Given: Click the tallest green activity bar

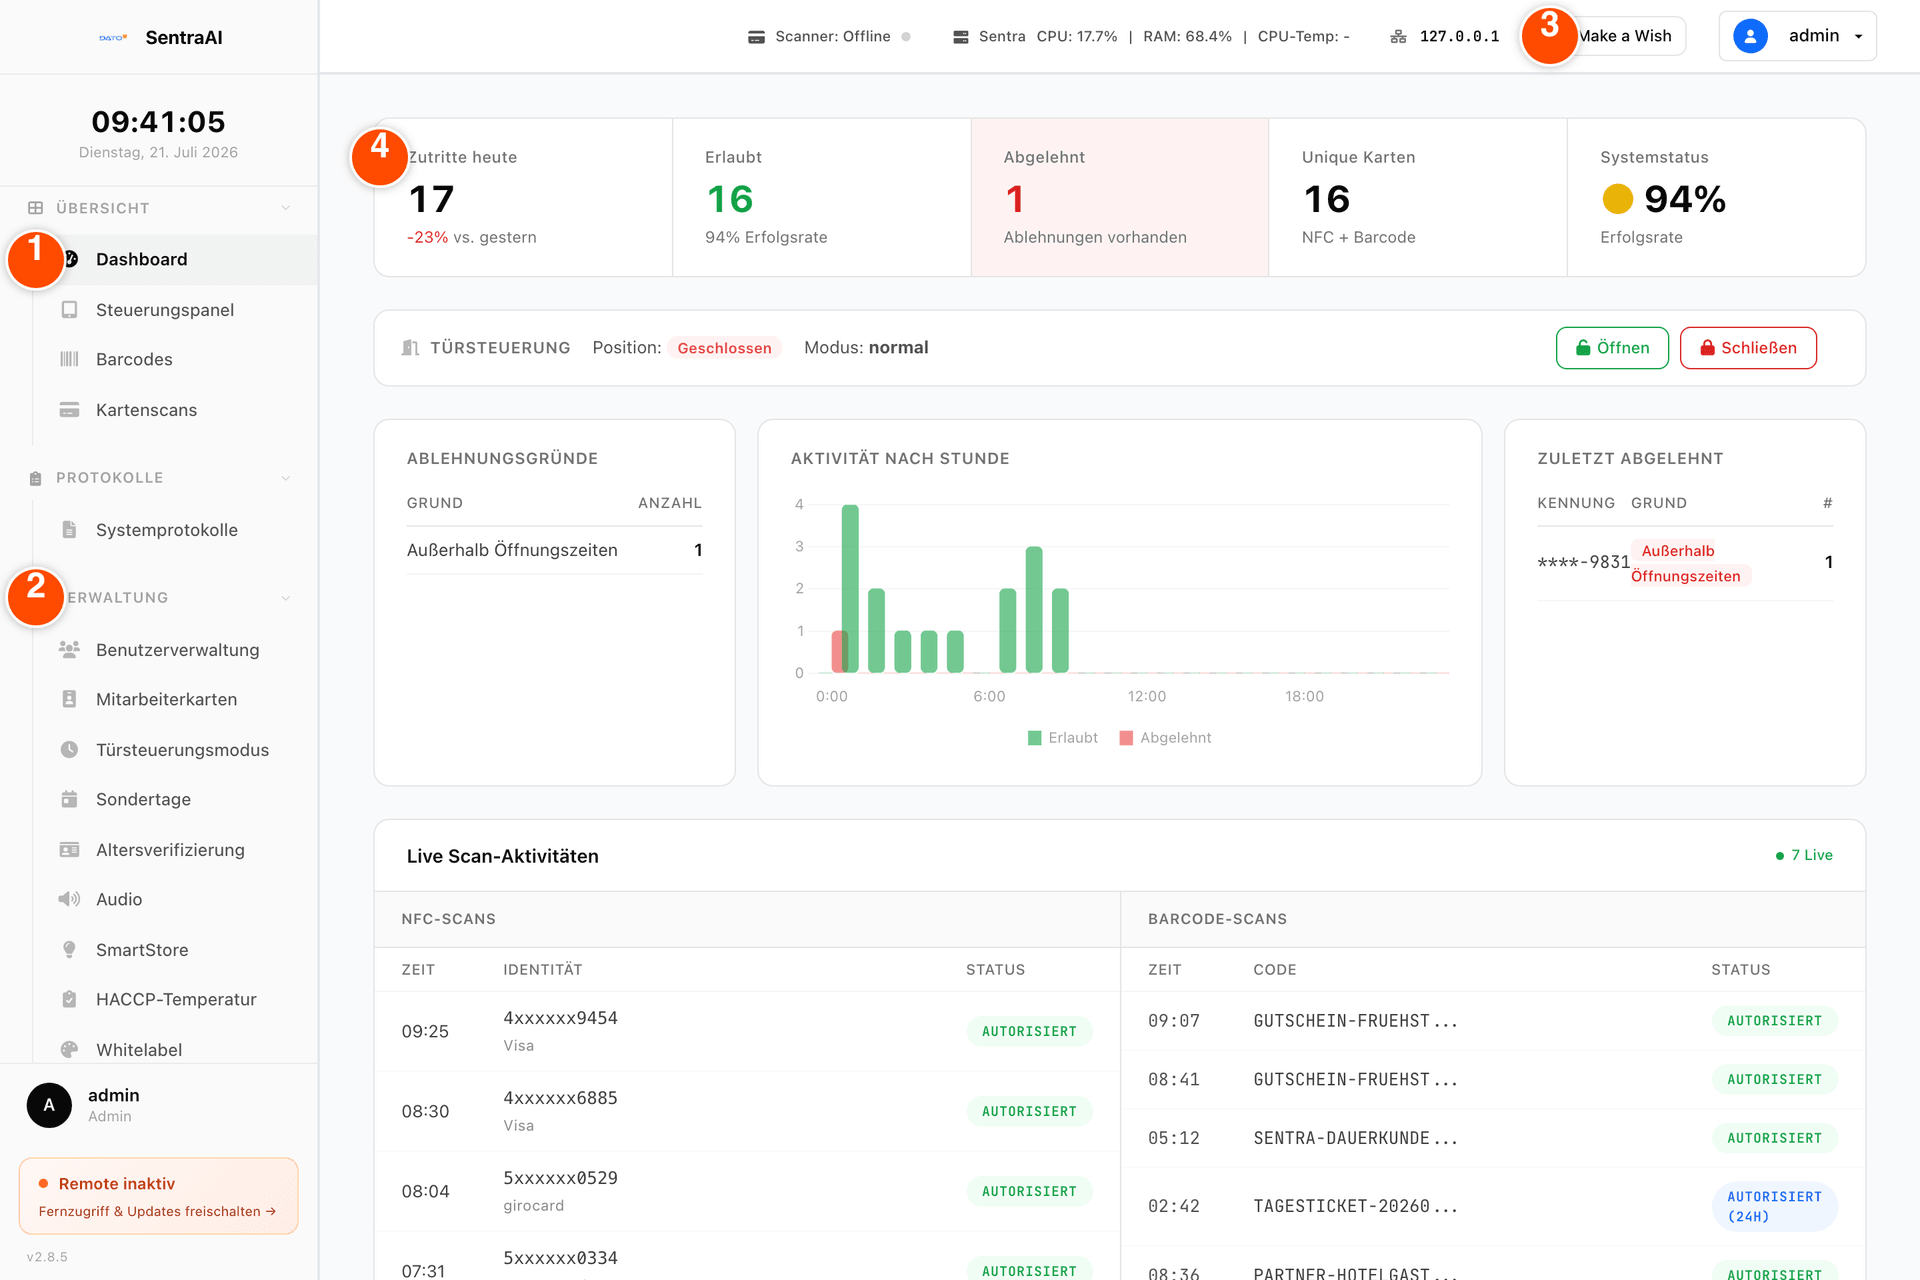Looking at the screenshot, I should point(850,589).
